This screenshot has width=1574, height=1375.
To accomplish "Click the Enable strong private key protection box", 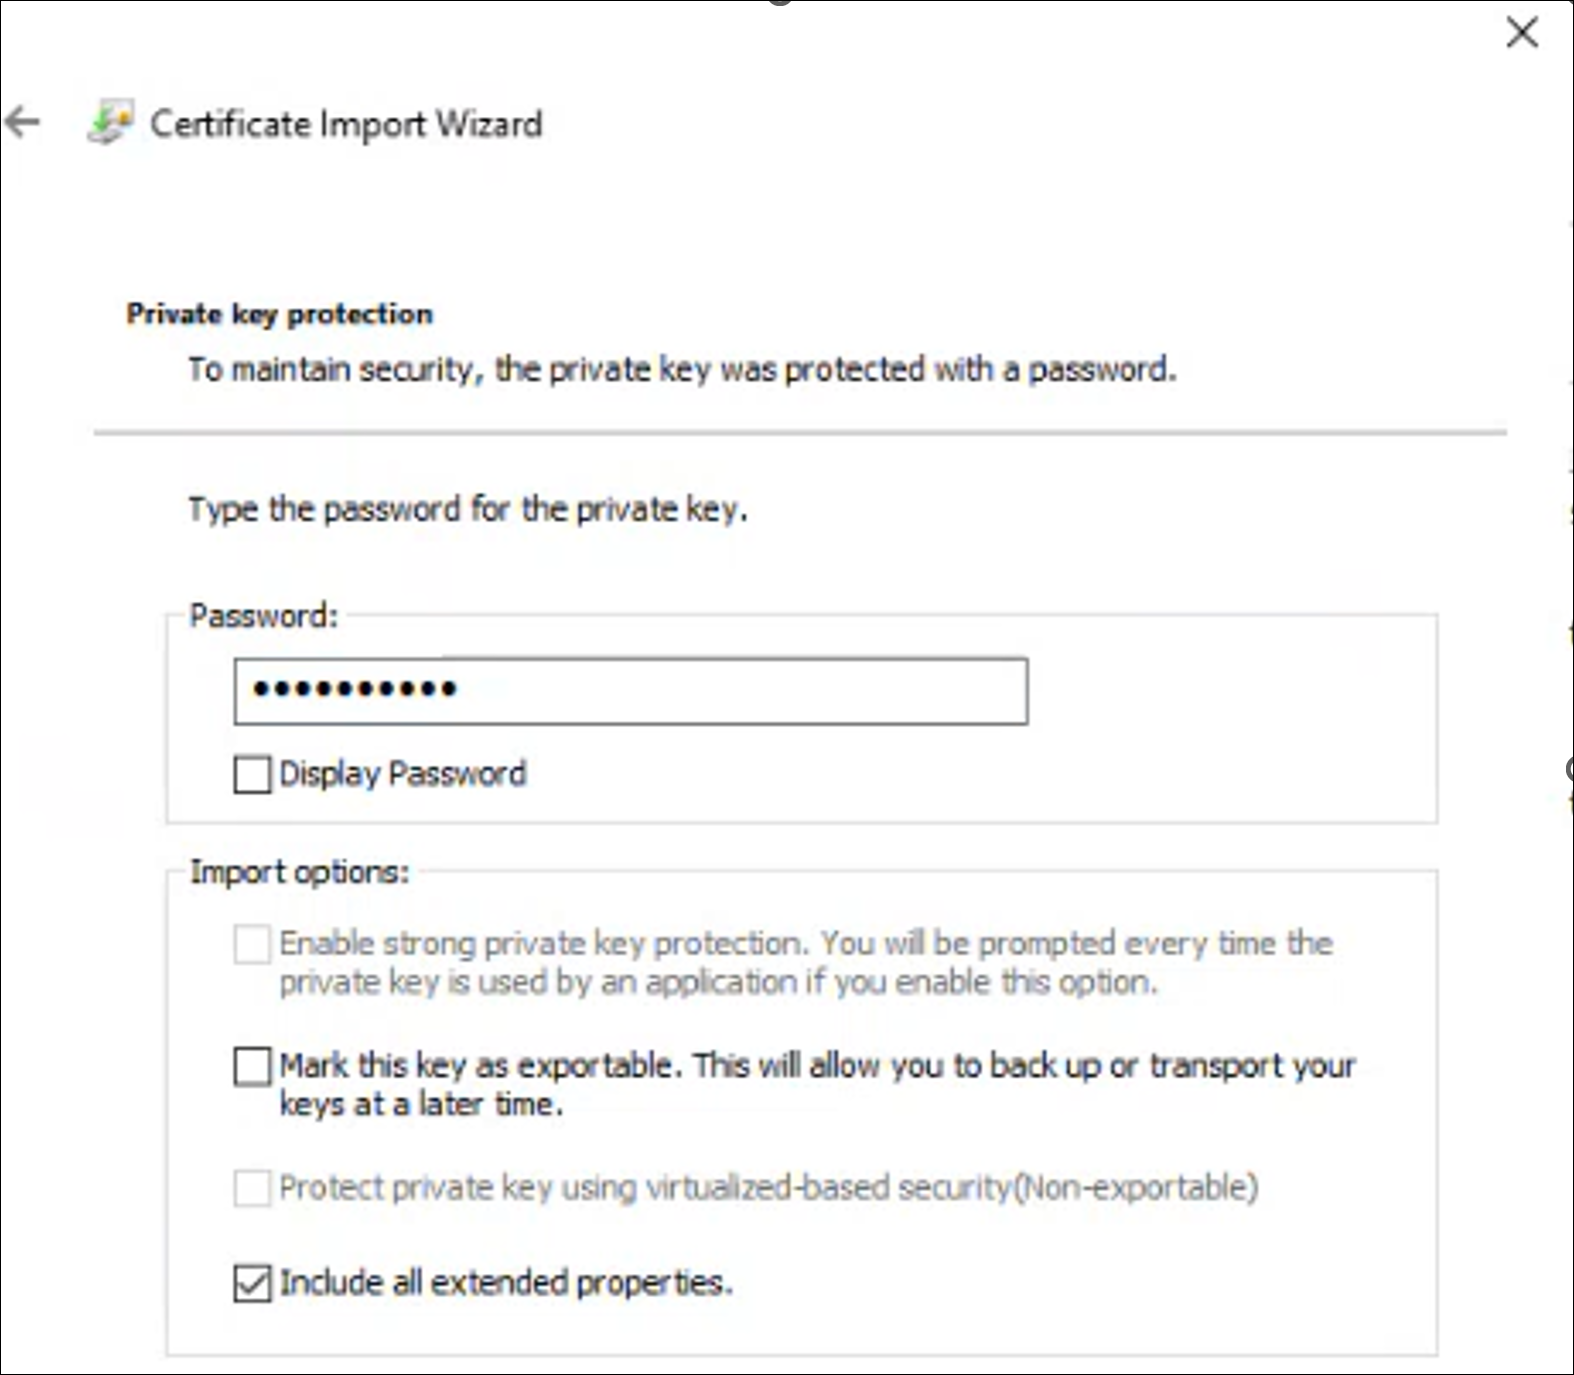I will 252,944.
